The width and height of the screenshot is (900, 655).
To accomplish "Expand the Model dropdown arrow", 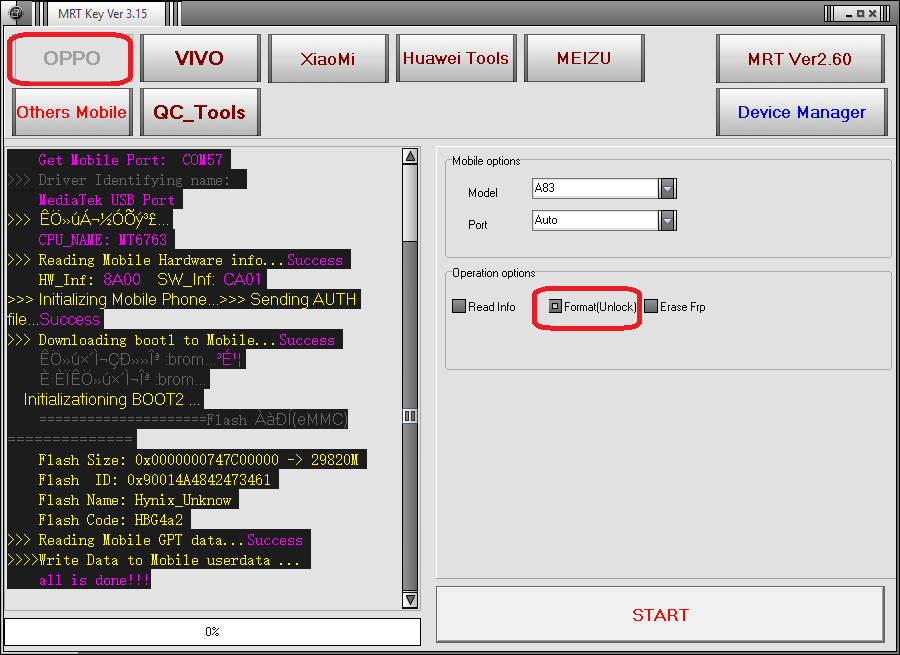I will [667, 188].
